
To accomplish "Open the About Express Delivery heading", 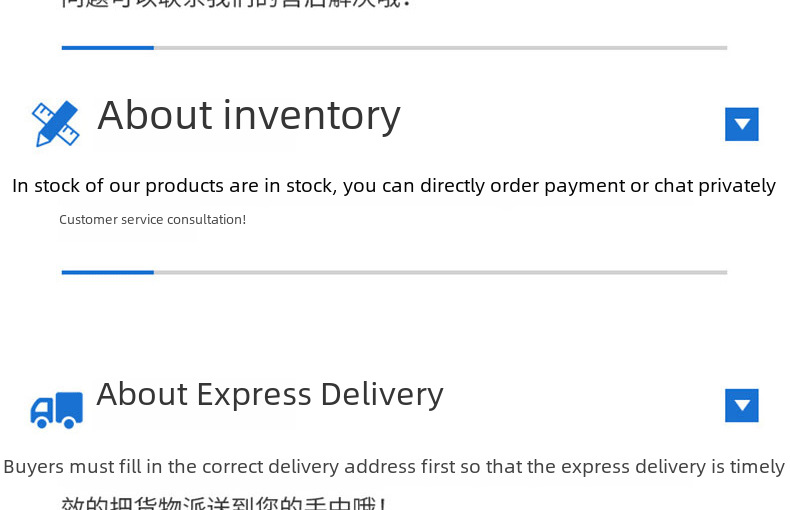I will tap(269, 394).
